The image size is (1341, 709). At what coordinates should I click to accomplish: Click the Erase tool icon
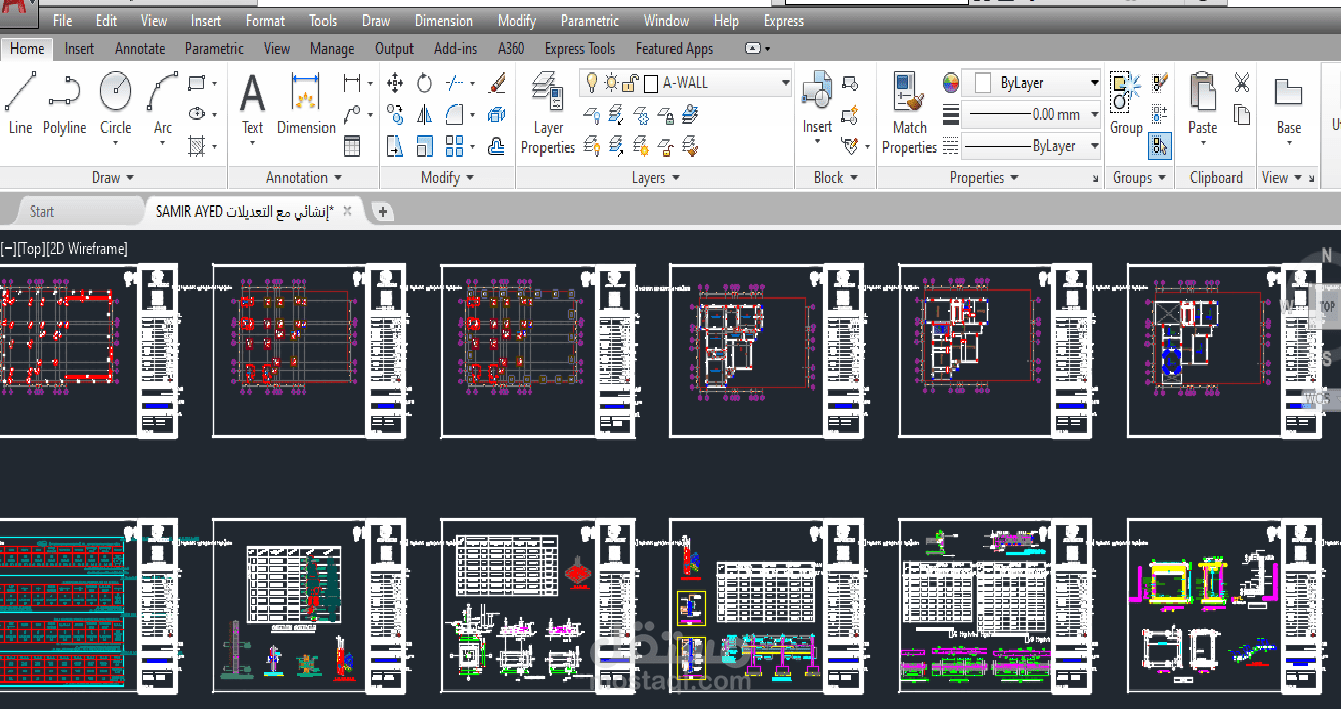497,83
